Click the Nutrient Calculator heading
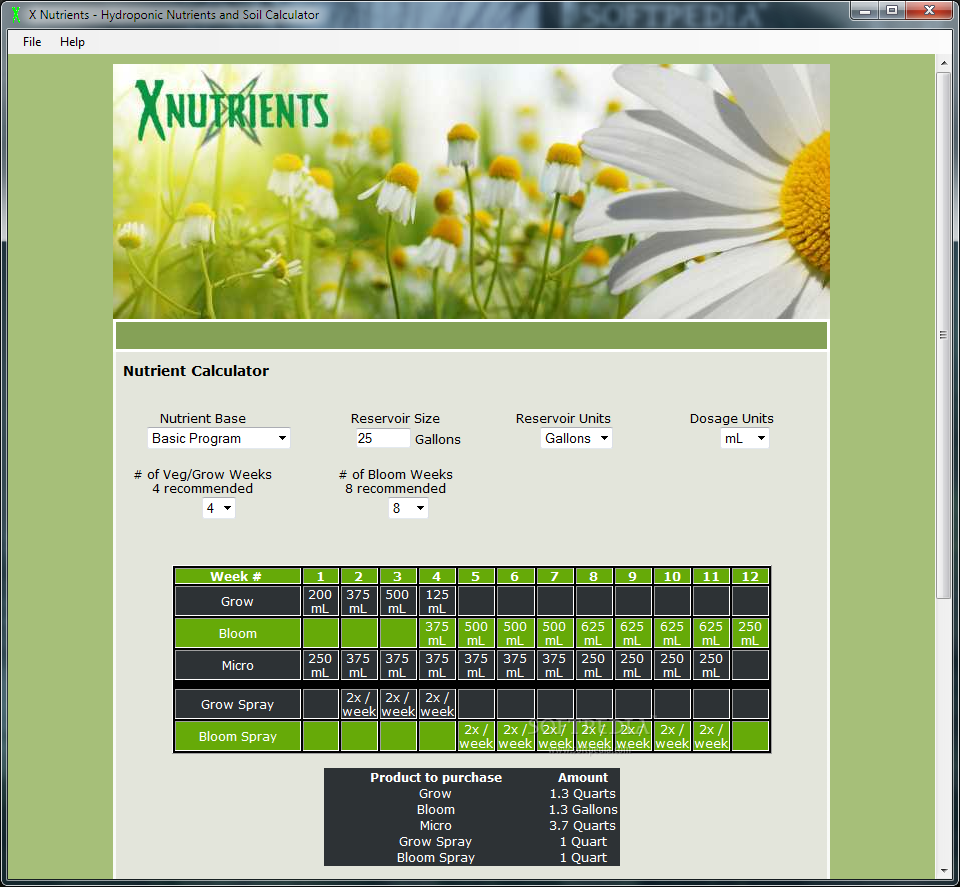The height and width of the screenshot is (887, 960). pyautogui.click(x=196, y=371)
